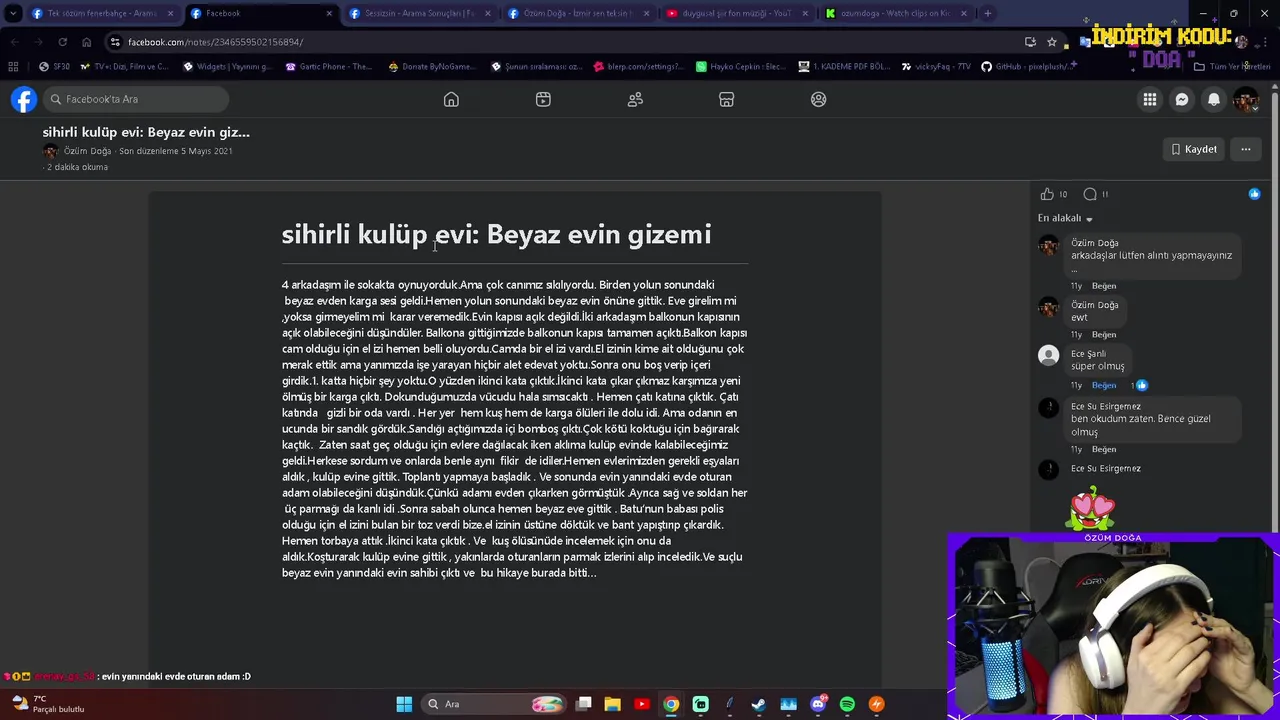Click the like thumbs-up icon with 10
The width and height of the screenshot is (1280, 720).
tap(1047, 194)
